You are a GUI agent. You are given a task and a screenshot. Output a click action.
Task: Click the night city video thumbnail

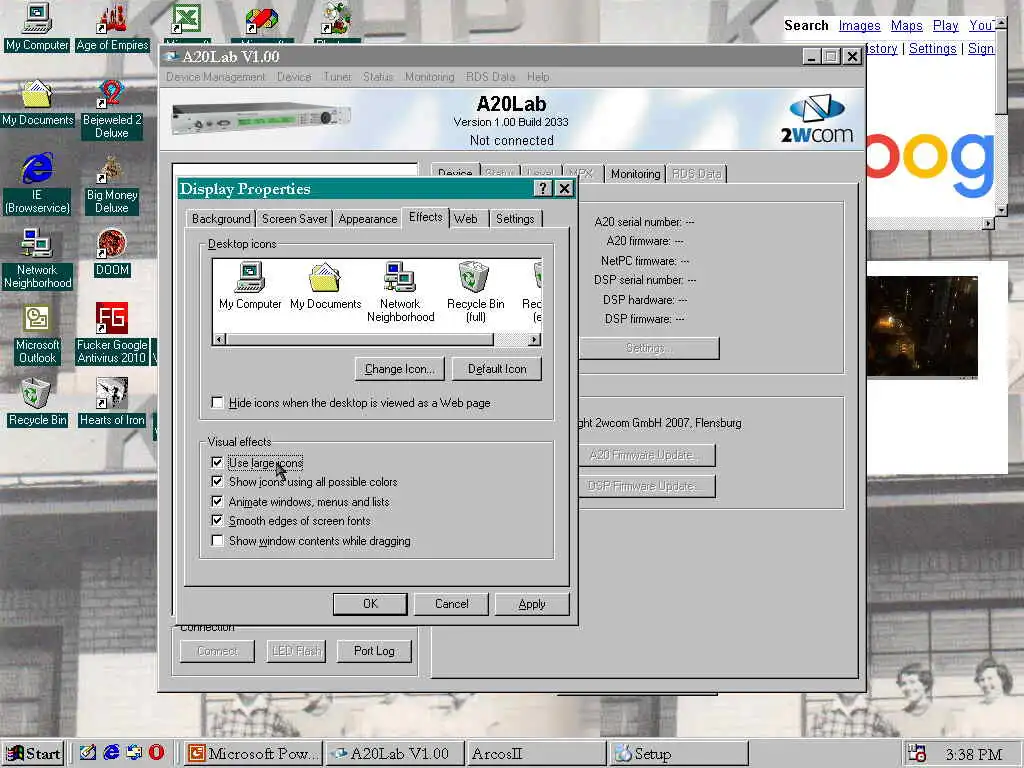tap(922, 327)
